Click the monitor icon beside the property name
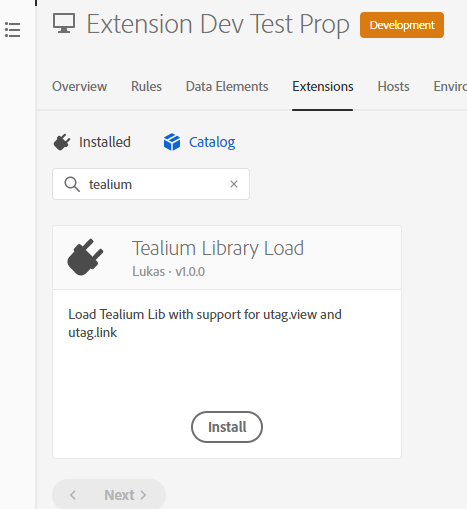Screen dimensions: 467x509 [x=64, y=23]
